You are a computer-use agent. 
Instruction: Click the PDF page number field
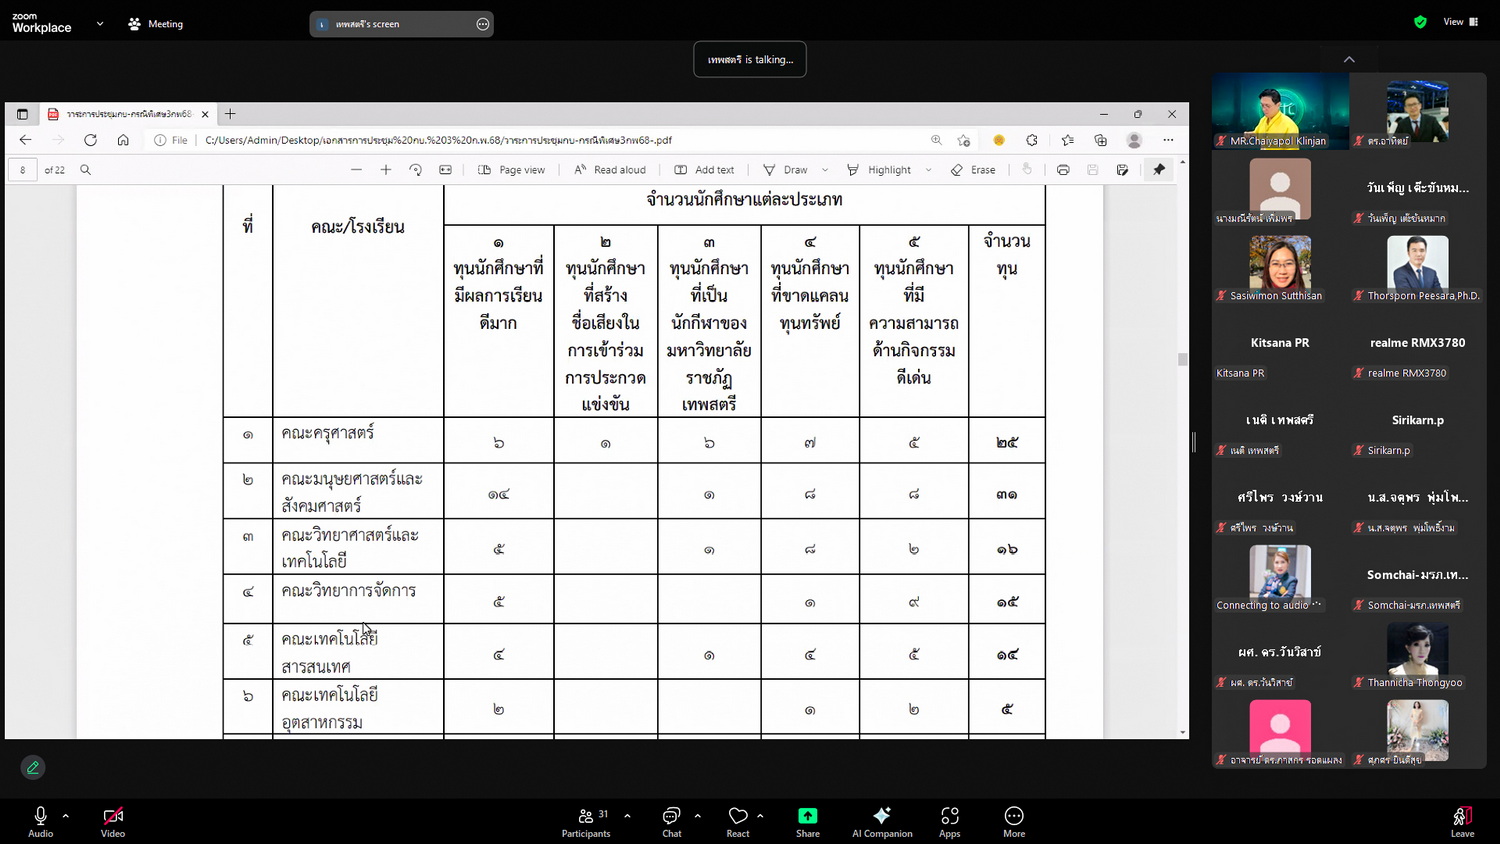[23, 170]
